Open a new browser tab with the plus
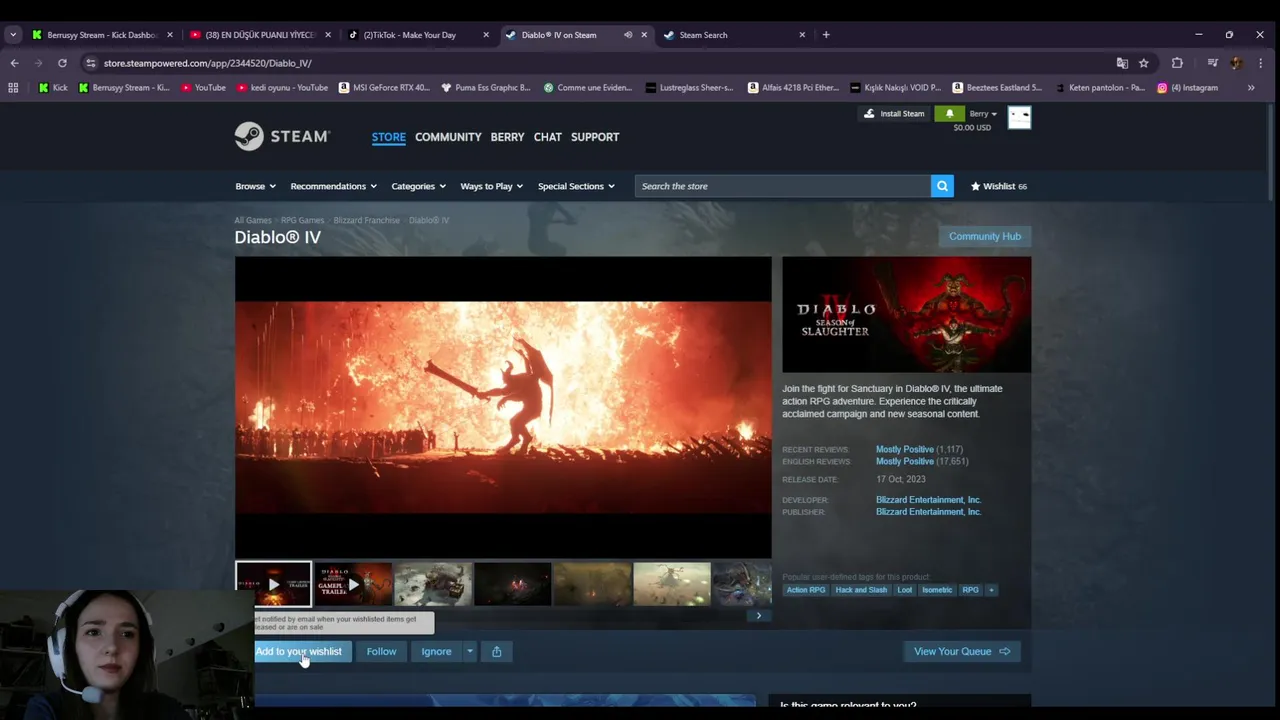 826,35
